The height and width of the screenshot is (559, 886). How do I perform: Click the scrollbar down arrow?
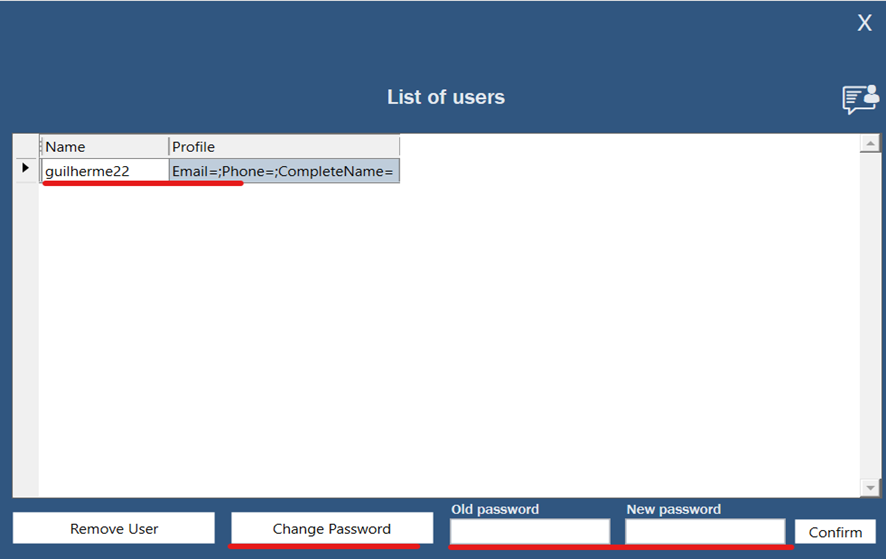pyautogui.click(x=870, y=487)
